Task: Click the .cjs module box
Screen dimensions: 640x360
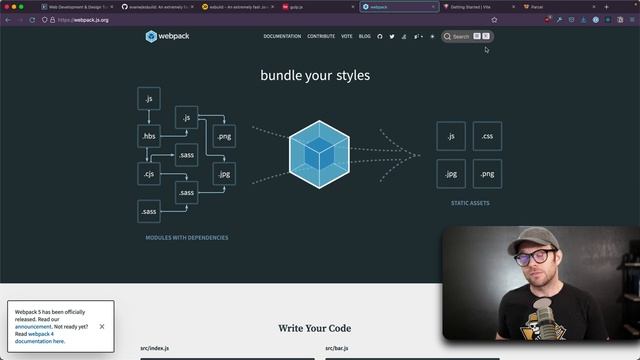Action: pyautogui.click(x=149, y=174)
